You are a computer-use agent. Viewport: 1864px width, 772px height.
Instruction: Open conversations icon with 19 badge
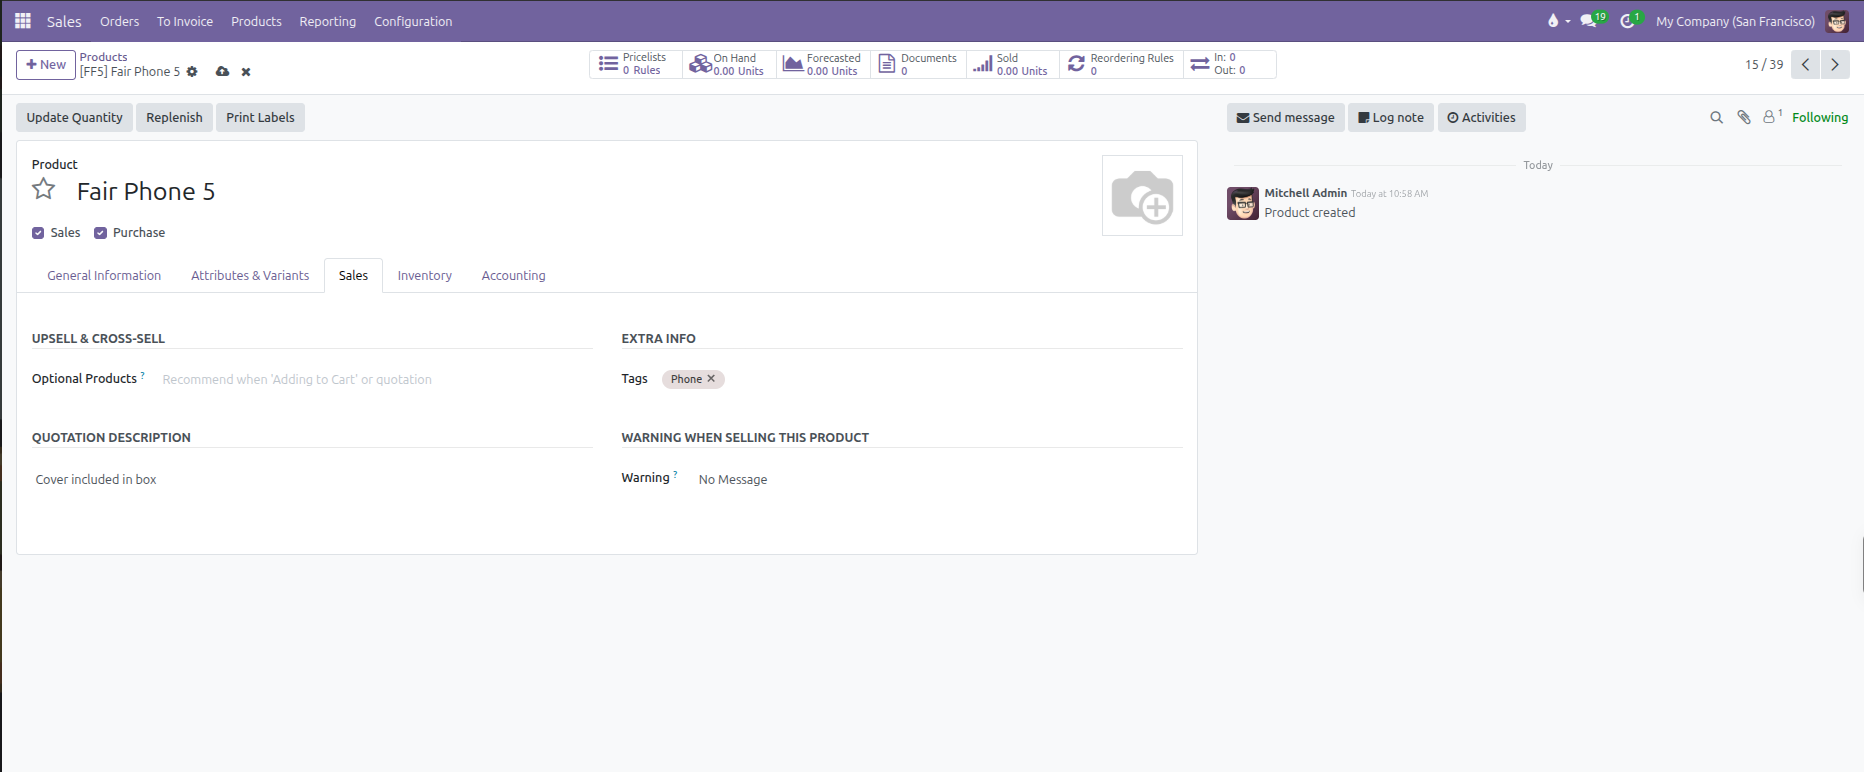coord(1592,21)
